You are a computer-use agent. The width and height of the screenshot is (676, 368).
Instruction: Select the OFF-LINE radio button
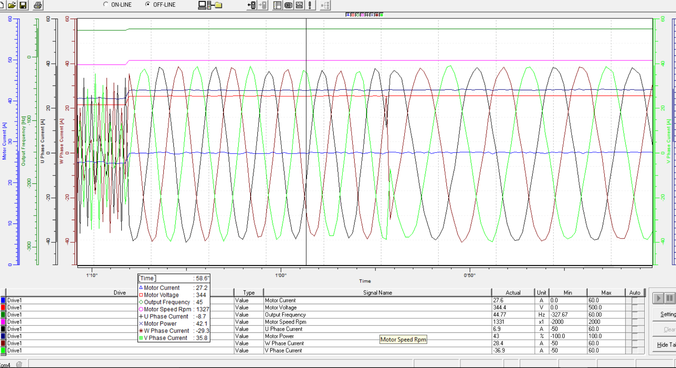pos(147,4)
